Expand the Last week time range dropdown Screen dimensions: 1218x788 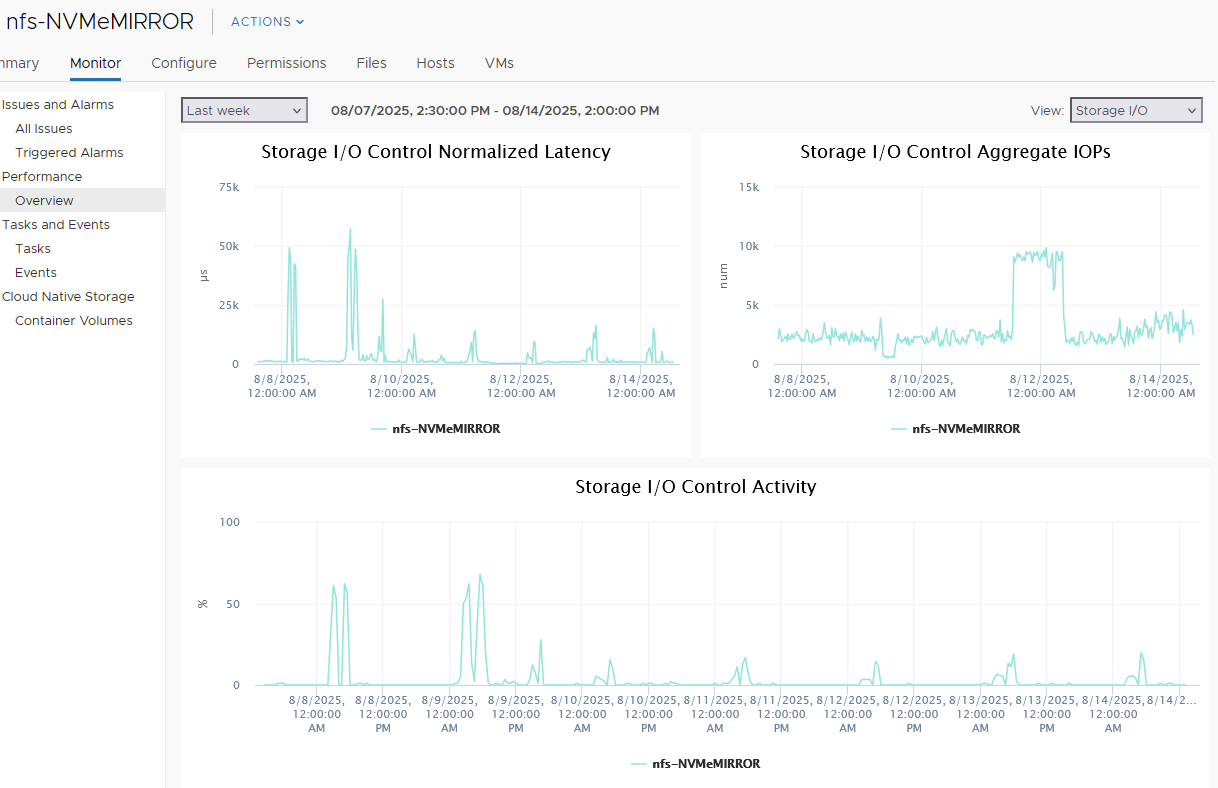coord(244,110)
